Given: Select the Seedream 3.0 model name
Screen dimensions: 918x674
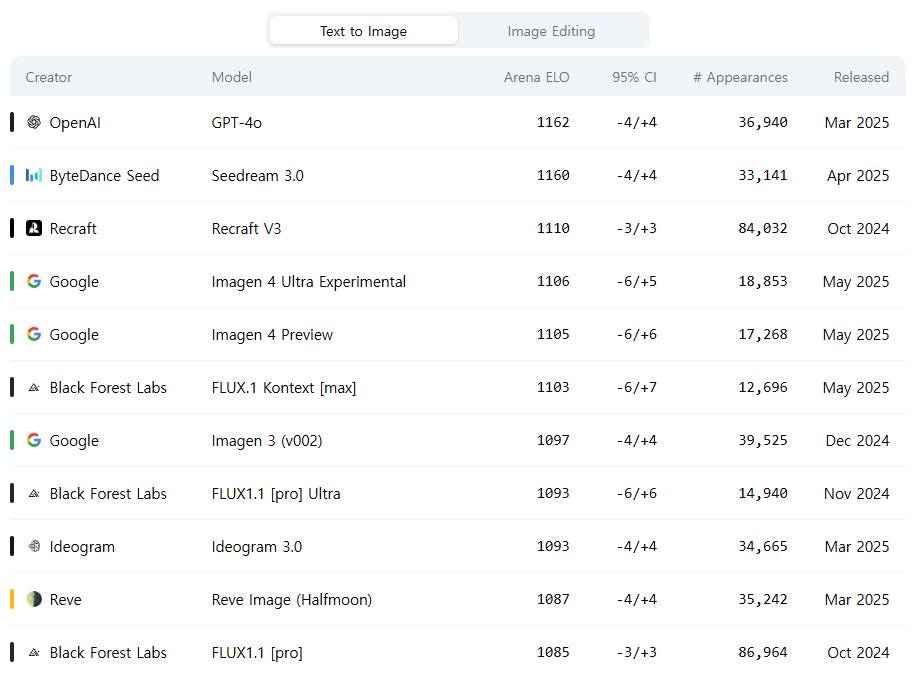Looking at the screenshot, I should pyautogui.click(x=258, y=176).
